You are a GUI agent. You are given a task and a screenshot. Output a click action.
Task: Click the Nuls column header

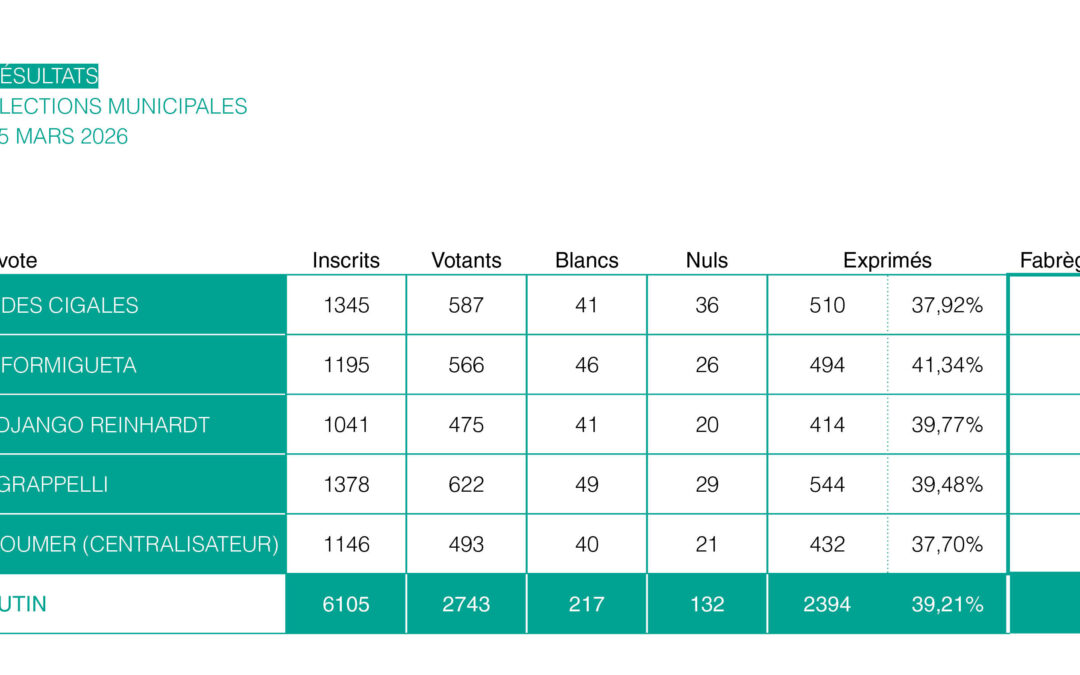[707, 260]
